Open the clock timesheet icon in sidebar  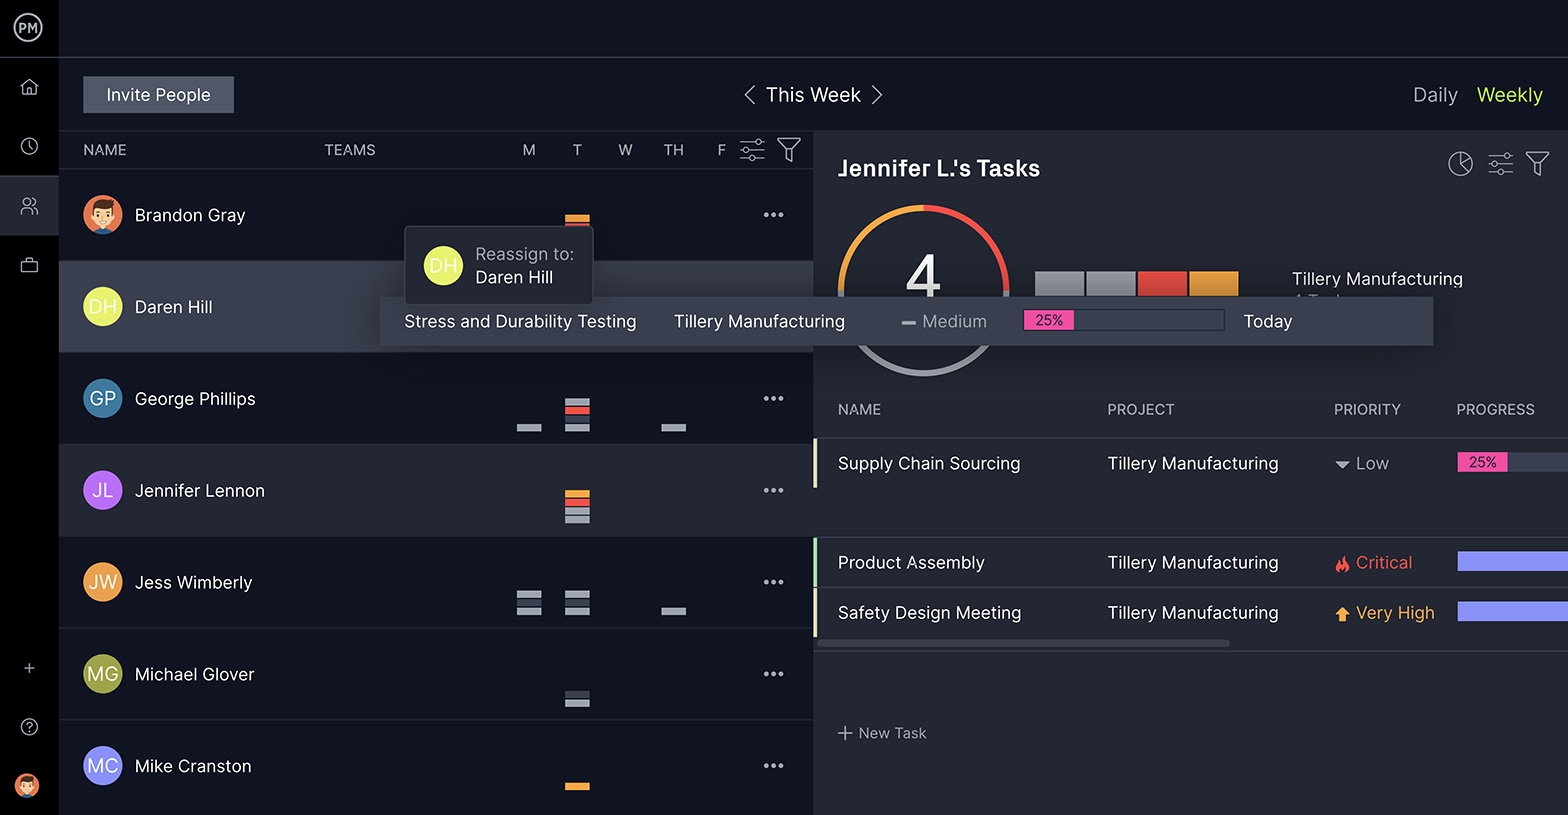(x=29, y=146)
